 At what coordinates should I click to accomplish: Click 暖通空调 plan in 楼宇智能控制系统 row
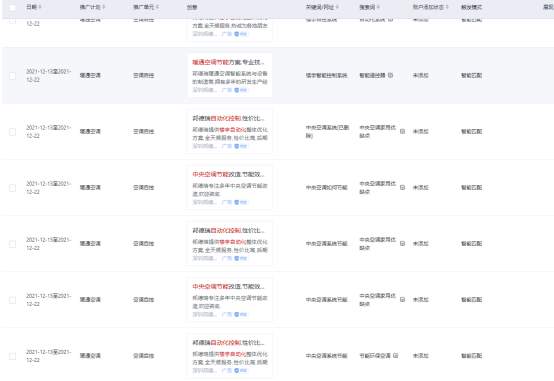[x=90, y=75]
